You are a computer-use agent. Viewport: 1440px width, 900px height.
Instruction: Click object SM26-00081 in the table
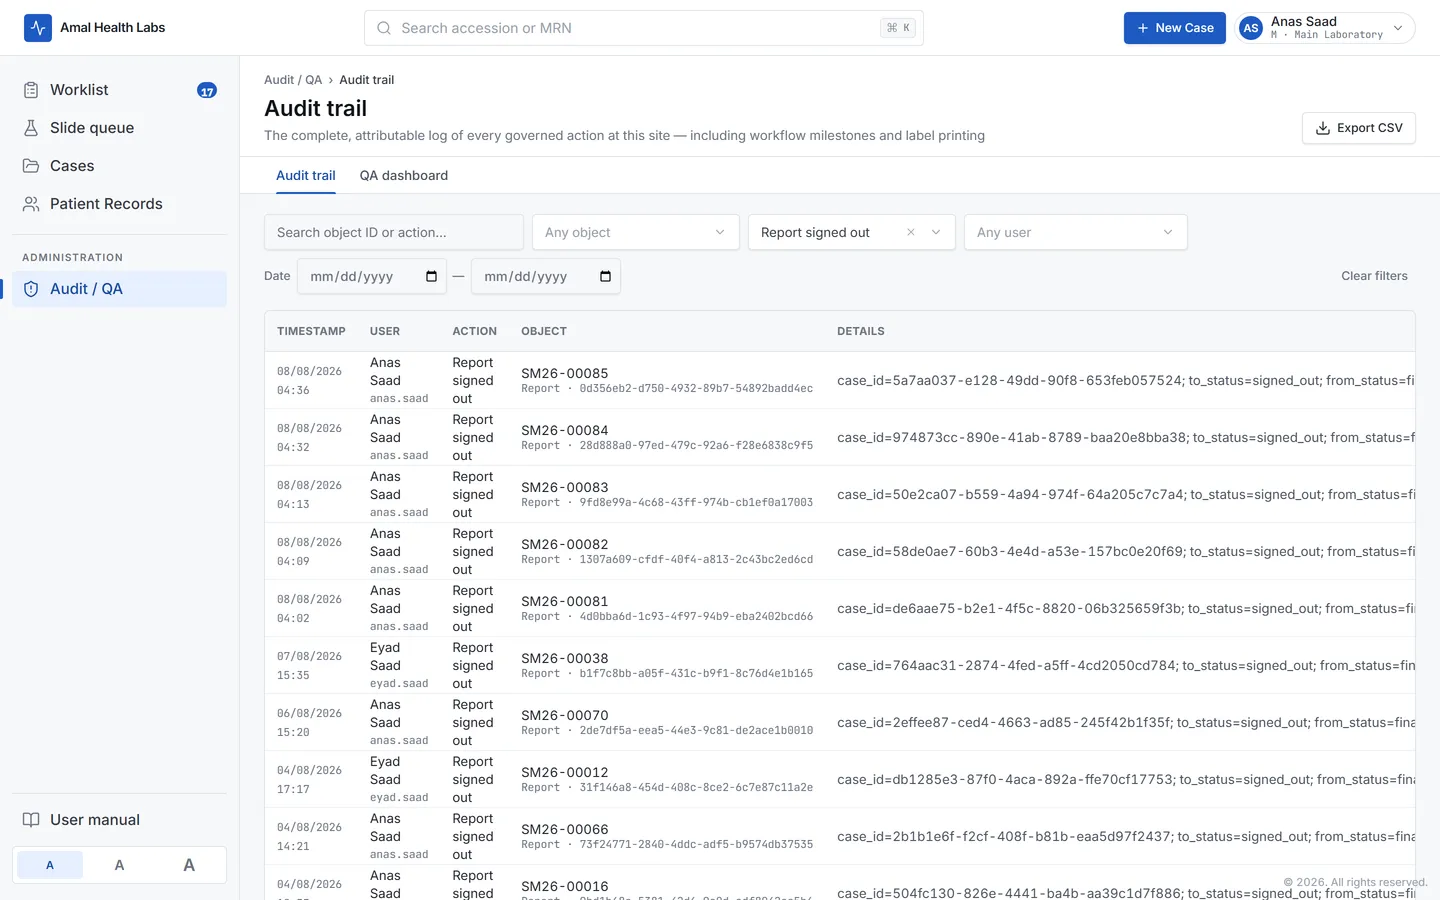click(565, 601)
